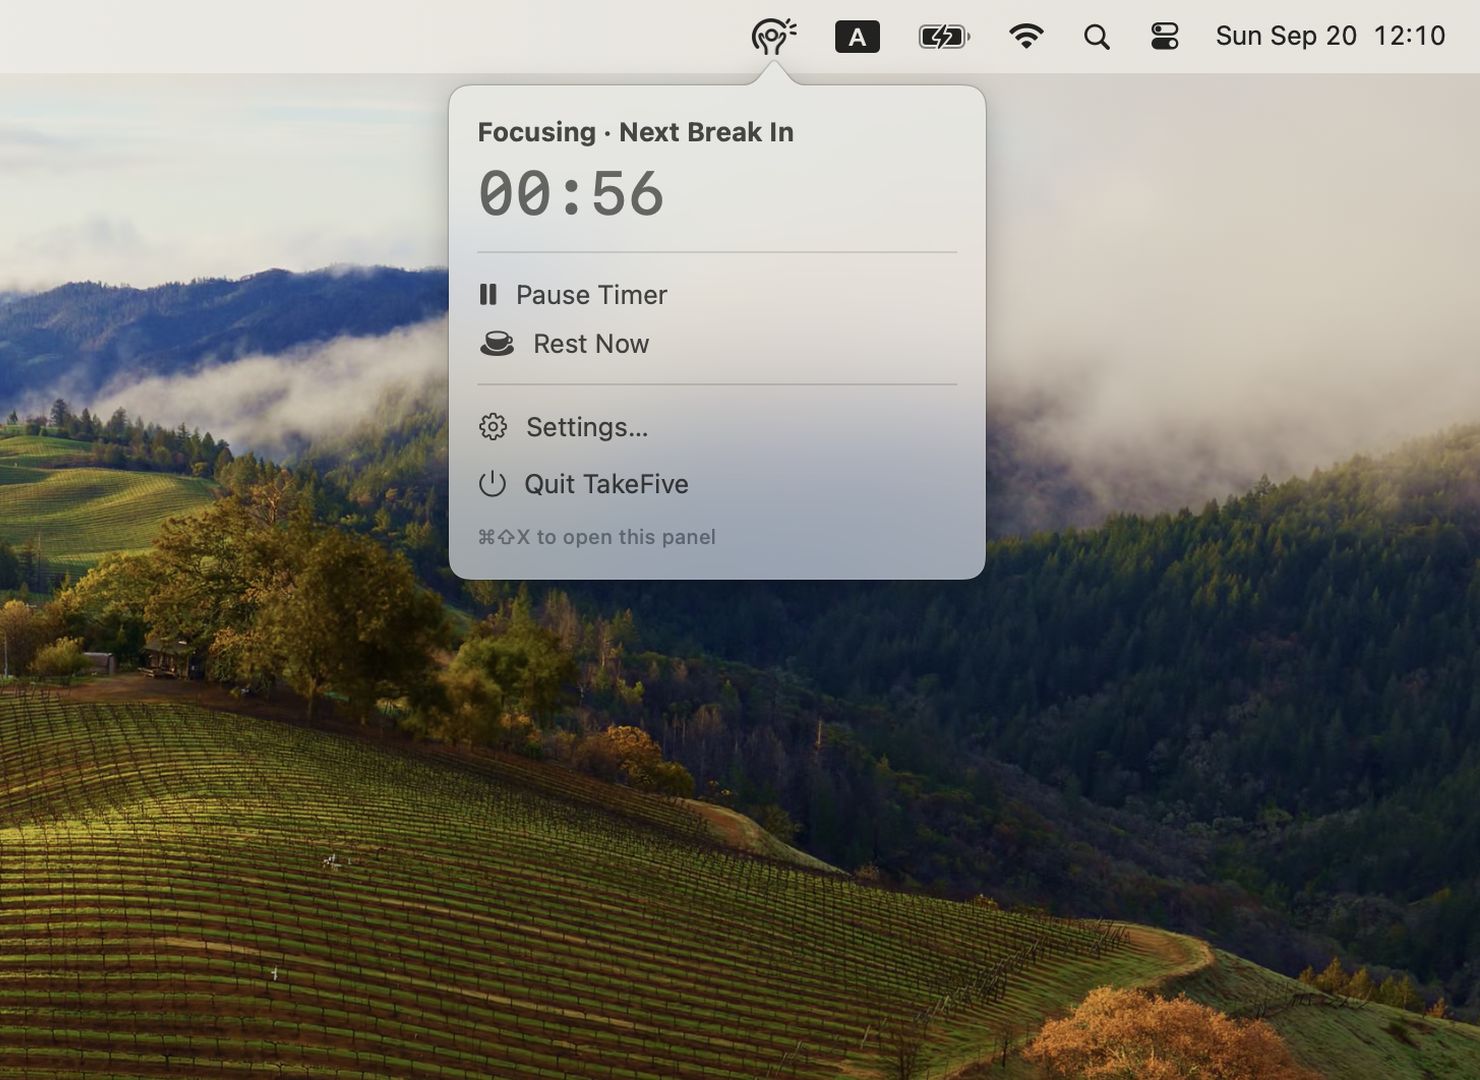Open the input source 'A' menu

point(857,37)
